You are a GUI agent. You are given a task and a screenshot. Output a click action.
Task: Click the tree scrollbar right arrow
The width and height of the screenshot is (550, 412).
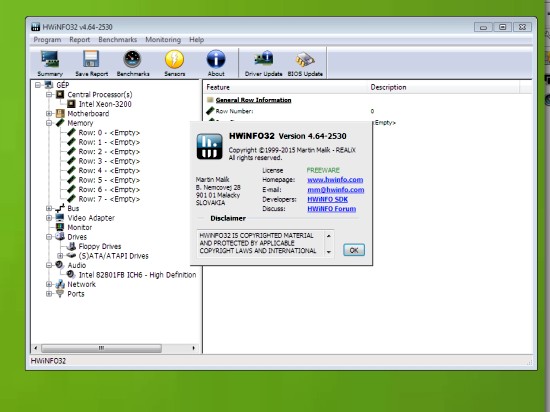[x=194, y=348]
